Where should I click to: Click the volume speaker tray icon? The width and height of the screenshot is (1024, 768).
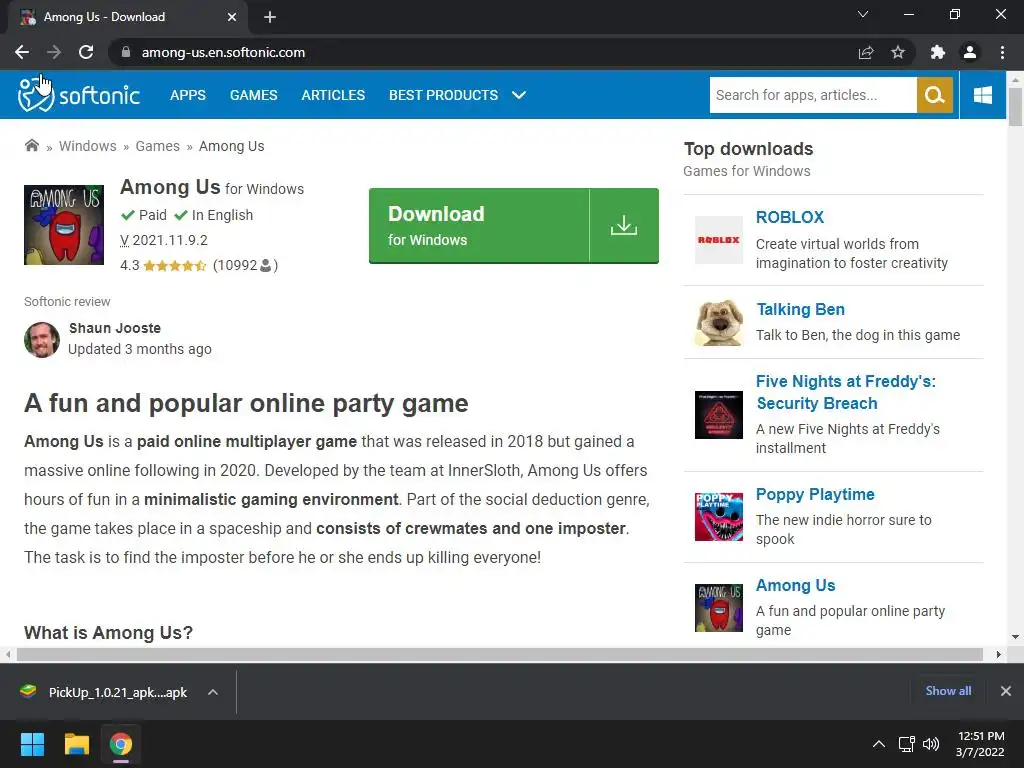coord(931,744)
